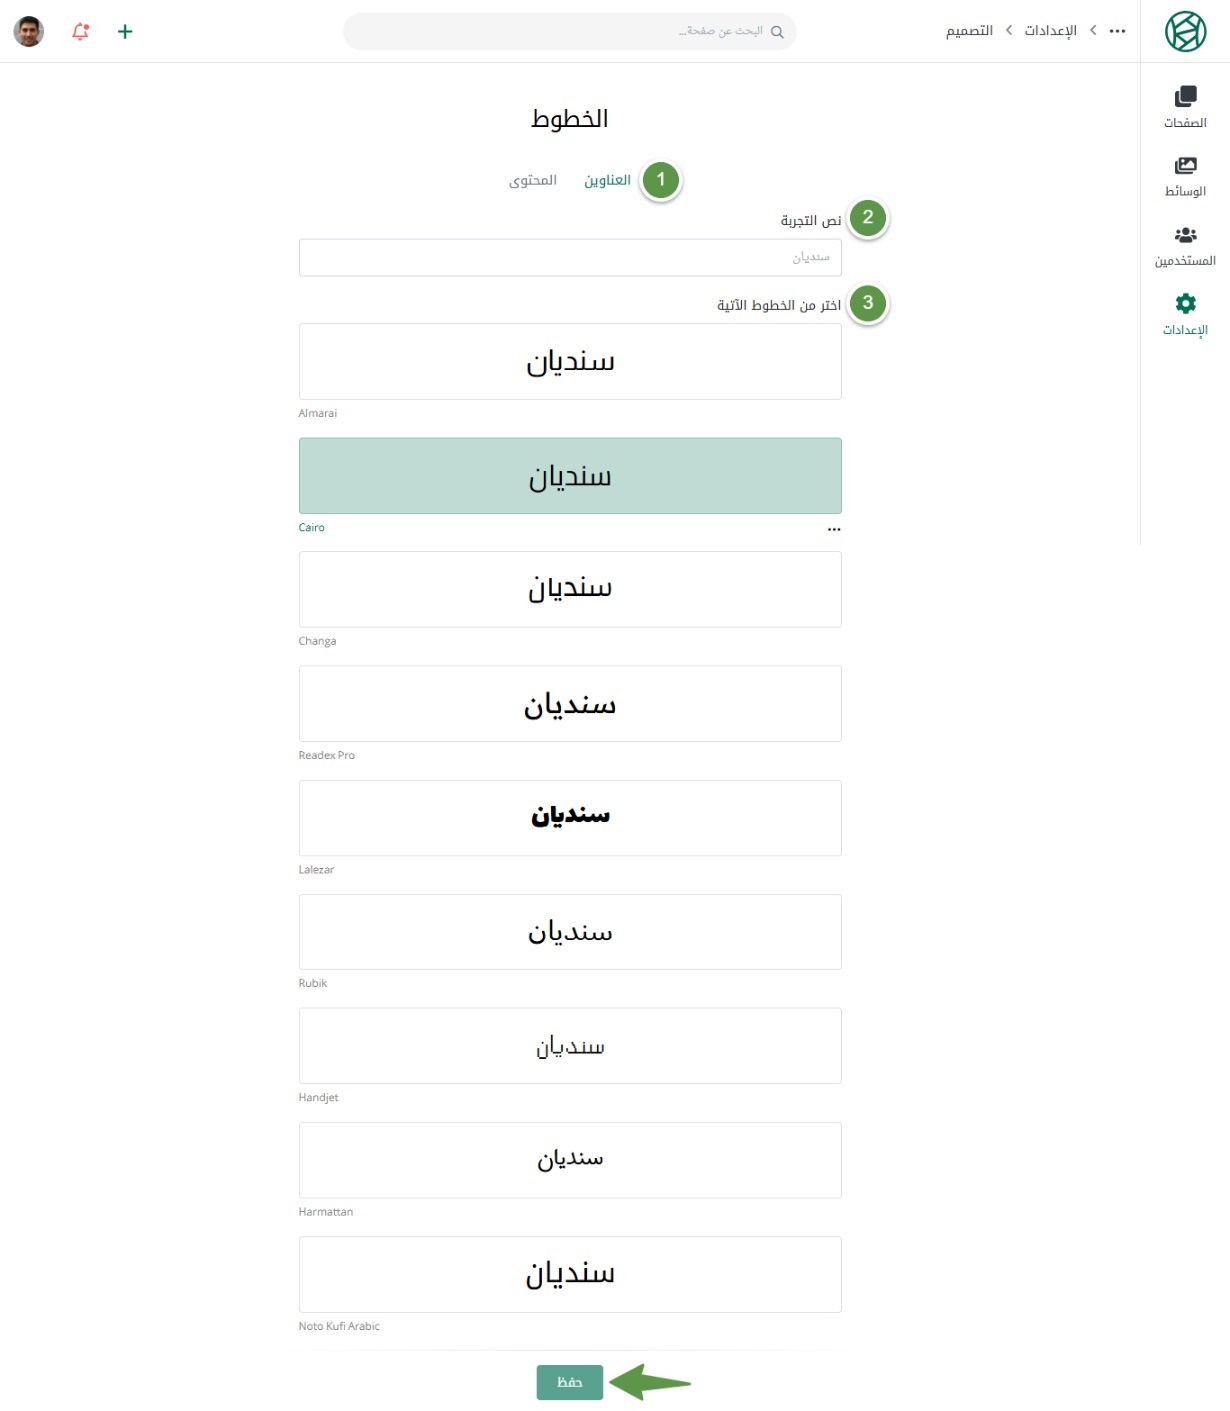Open the settings gear icon in sidebar
Image resolution: width=1230 pixels, height=1411 pixels.
[1185, 304]
